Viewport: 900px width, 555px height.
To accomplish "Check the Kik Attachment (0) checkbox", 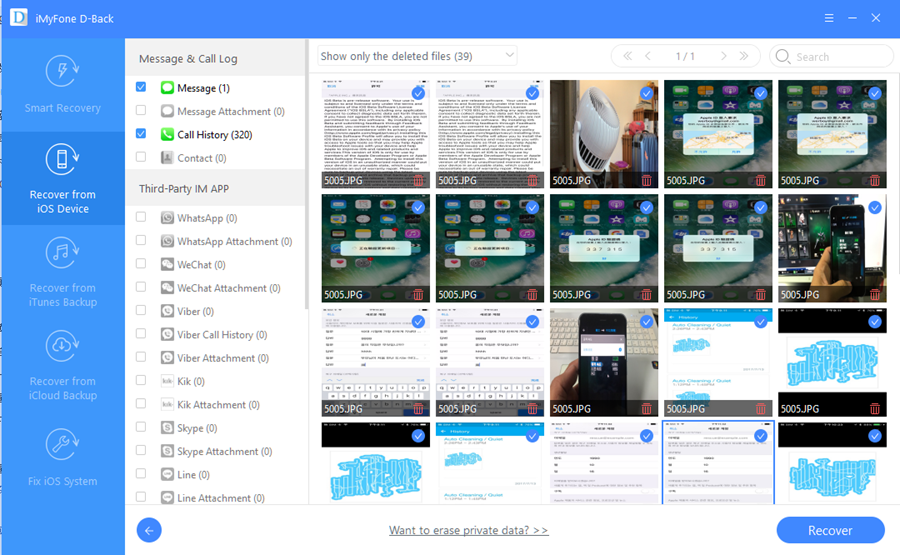I will (141, 403).
